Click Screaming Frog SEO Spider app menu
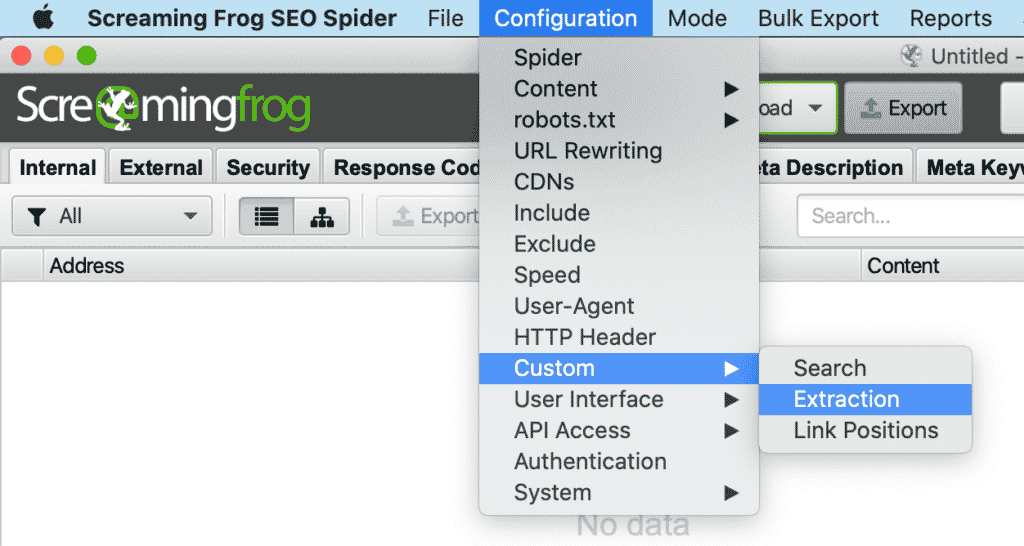This screenshot has height=546, width=1024. point(242,18)
